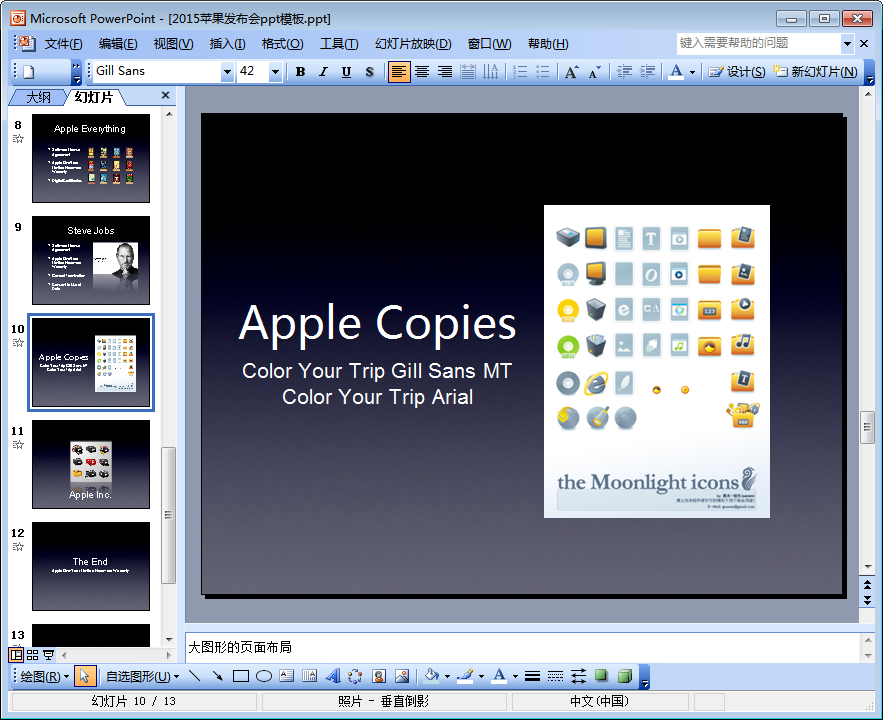The image size is (883, 720).
Task: Insert picture from file icon
Action: 402,676
